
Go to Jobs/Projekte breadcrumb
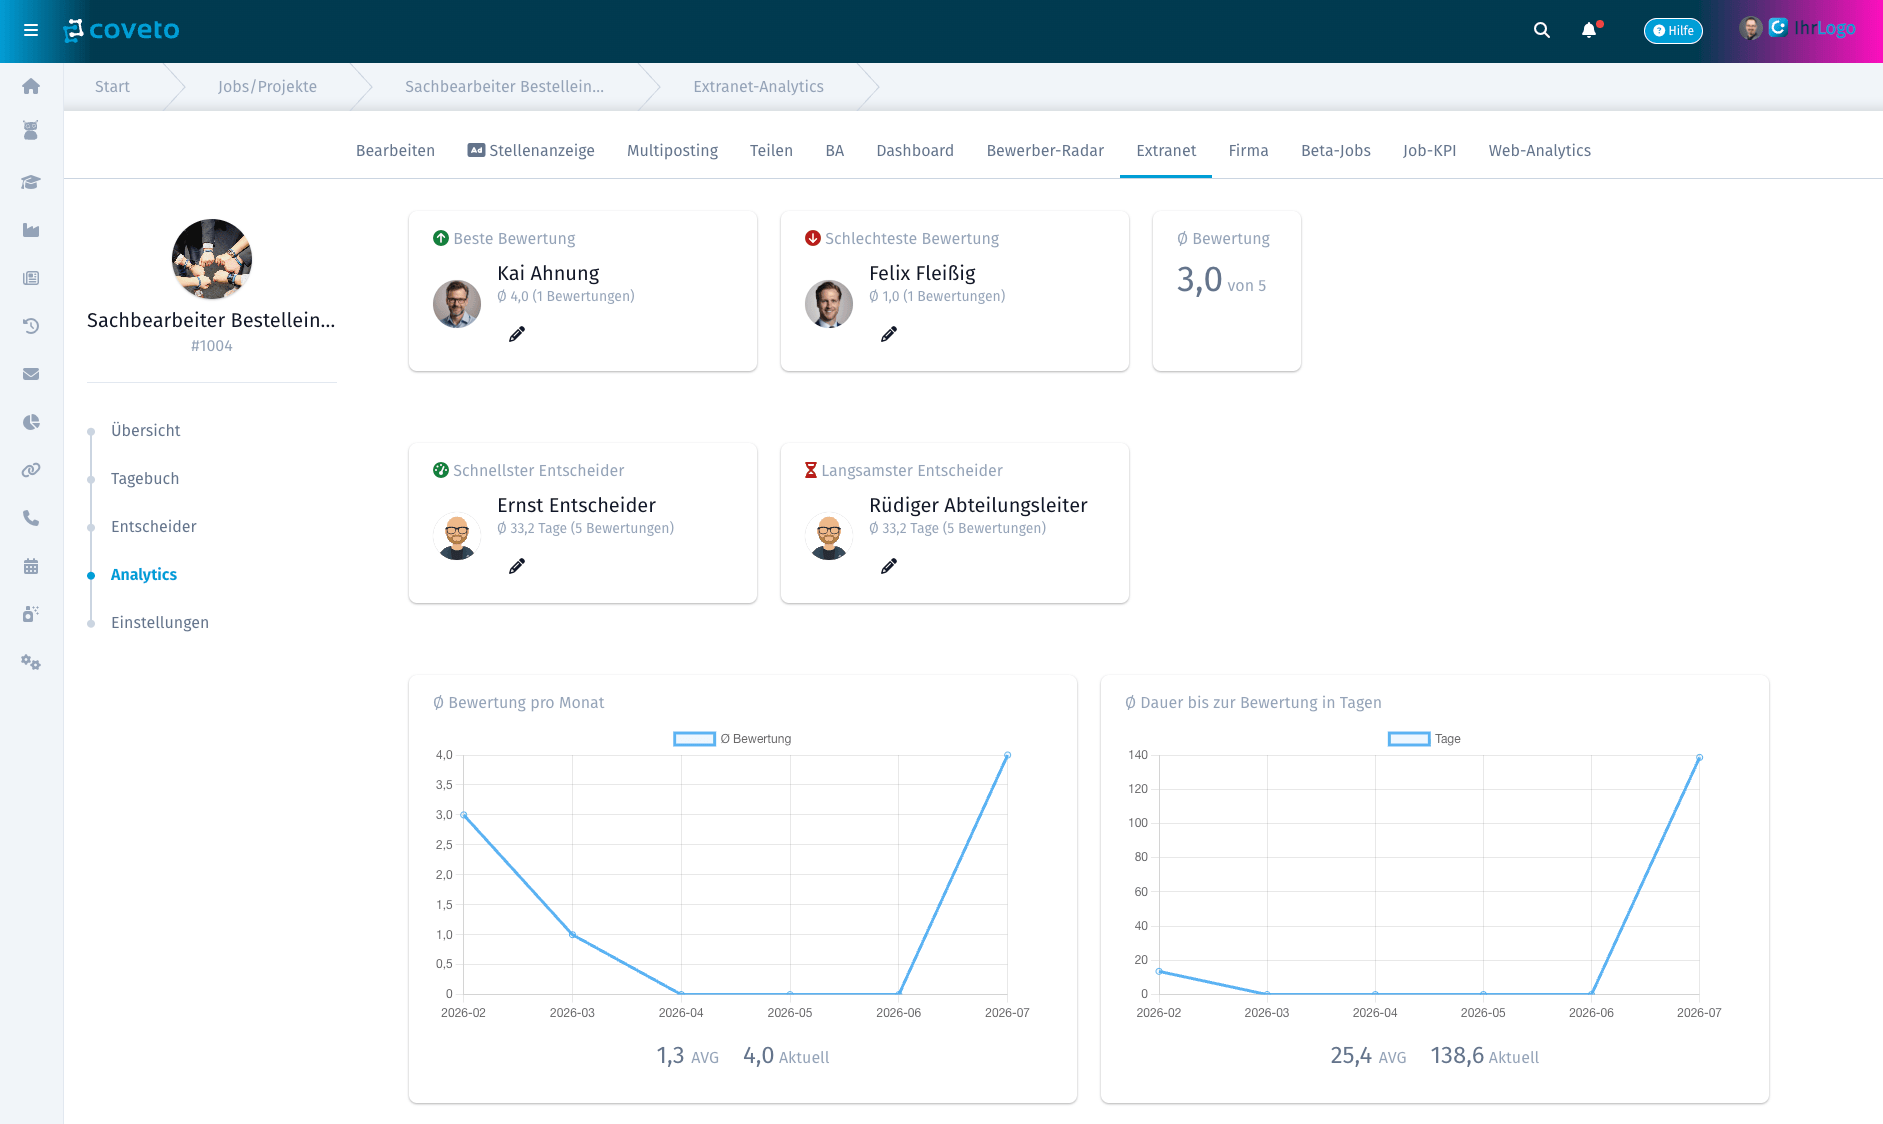(267, 87)
